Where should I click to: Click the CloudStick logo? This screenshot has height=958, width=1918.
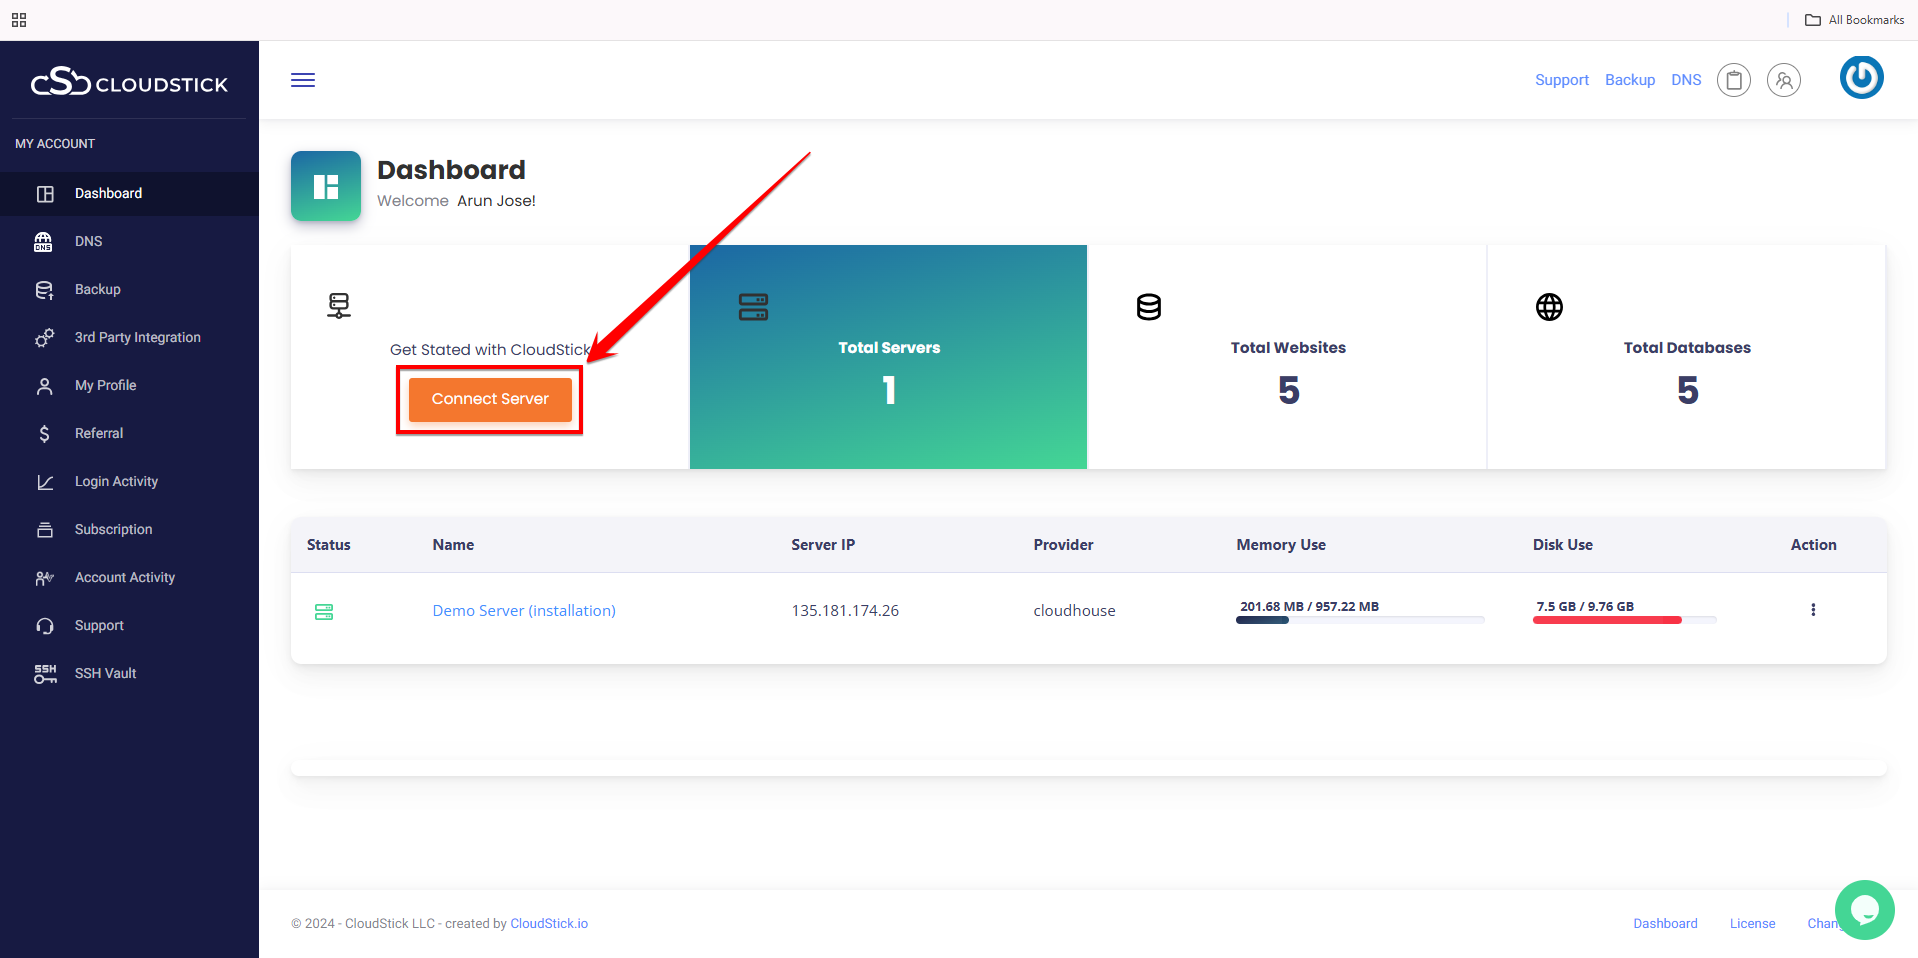point(129,82)
